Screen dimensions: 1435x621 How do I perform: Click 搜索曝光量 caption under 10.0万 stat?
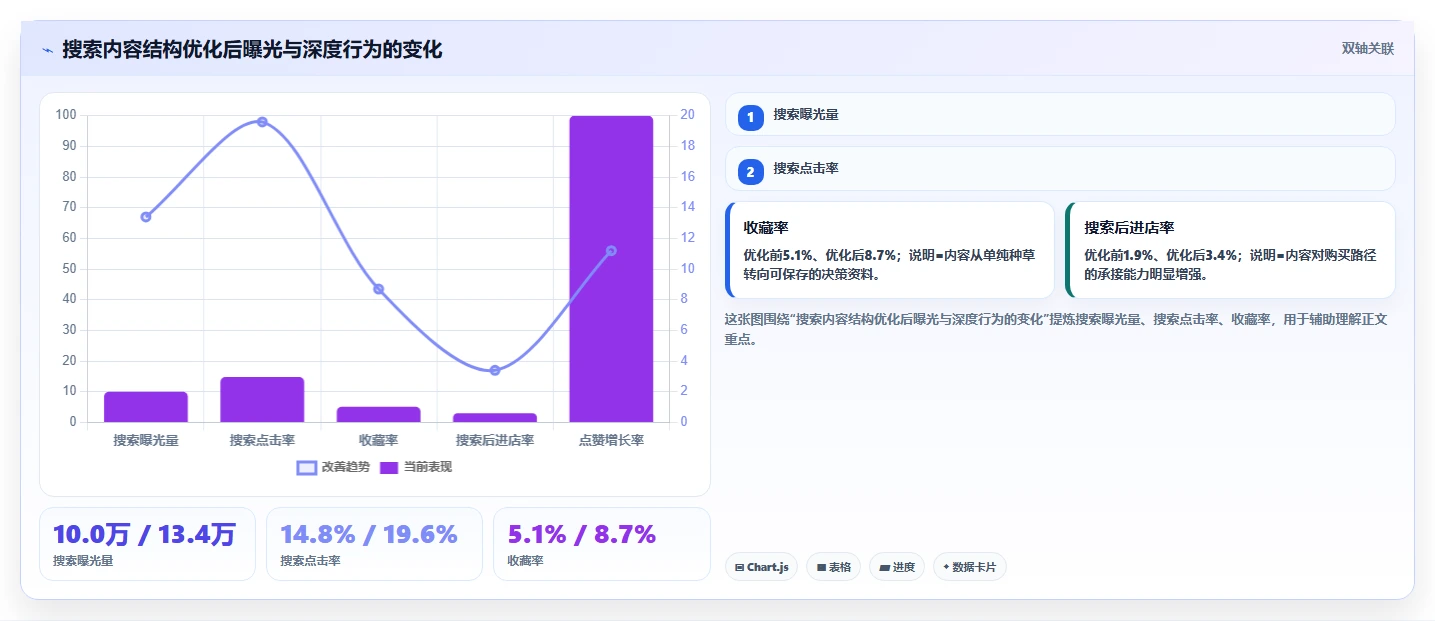pos(83,561)
